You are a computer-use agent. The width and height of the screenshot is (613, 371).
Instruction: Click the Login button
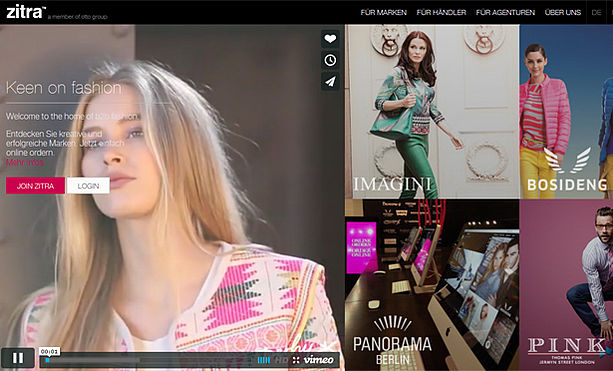[88, 186]
